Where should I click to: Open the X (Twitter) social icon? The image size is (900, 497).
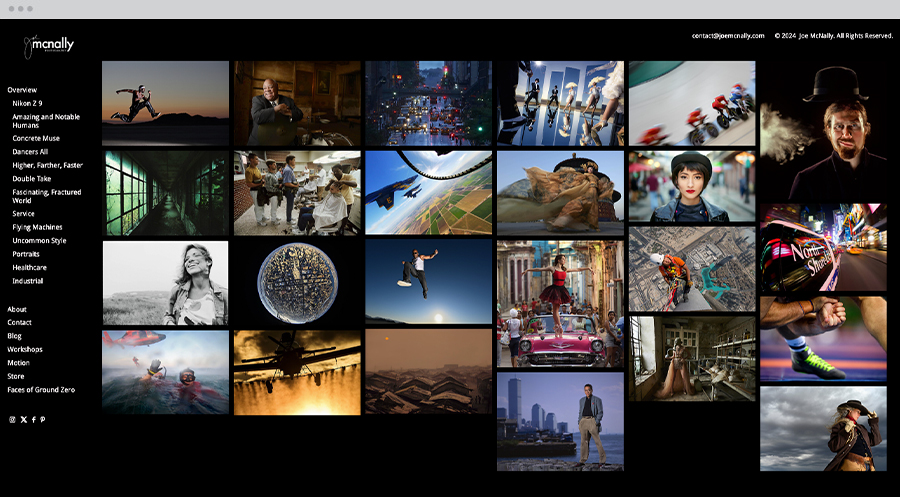[x=24, y=420]
